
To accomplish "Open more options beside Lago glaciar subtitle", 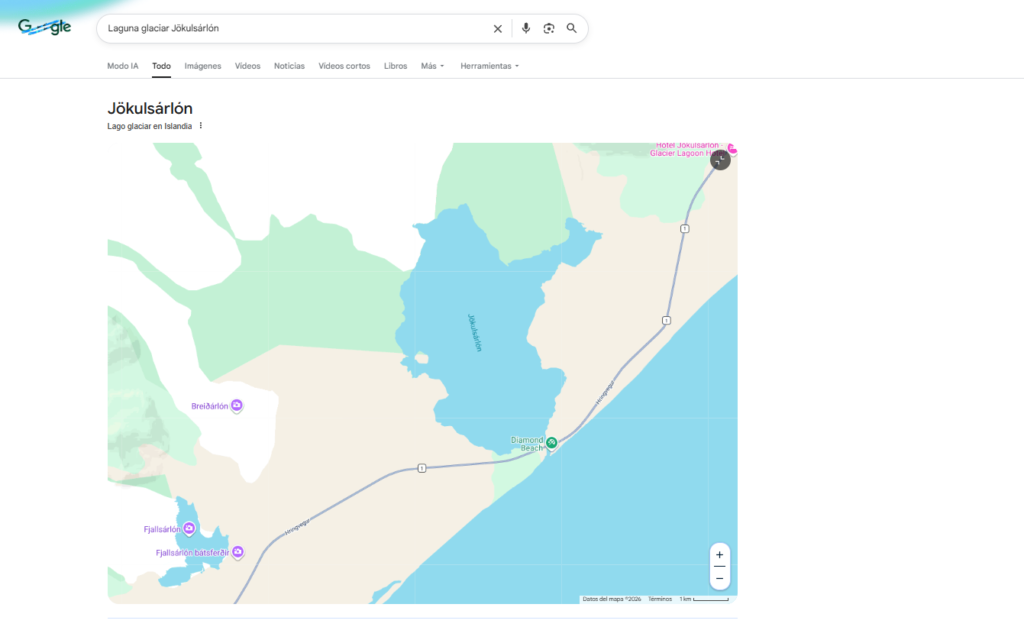I will tap(201, 126).
